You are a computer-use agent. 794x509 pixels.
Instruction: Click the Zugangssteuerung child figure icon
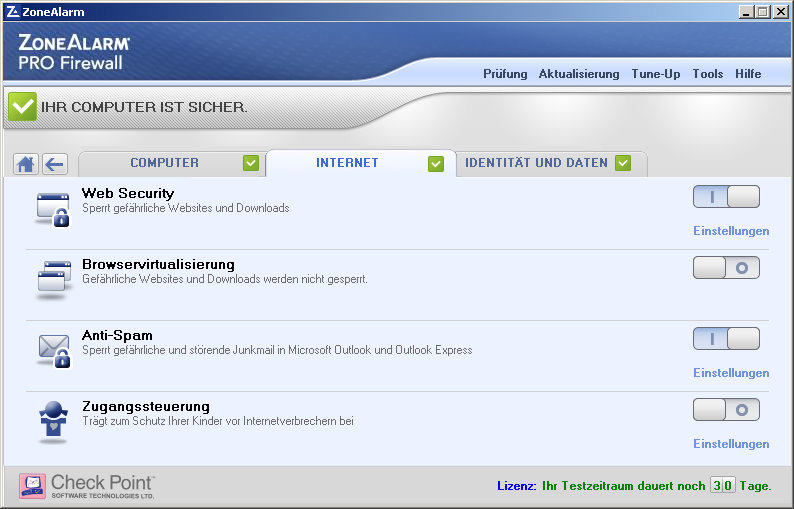coord(54,420)
